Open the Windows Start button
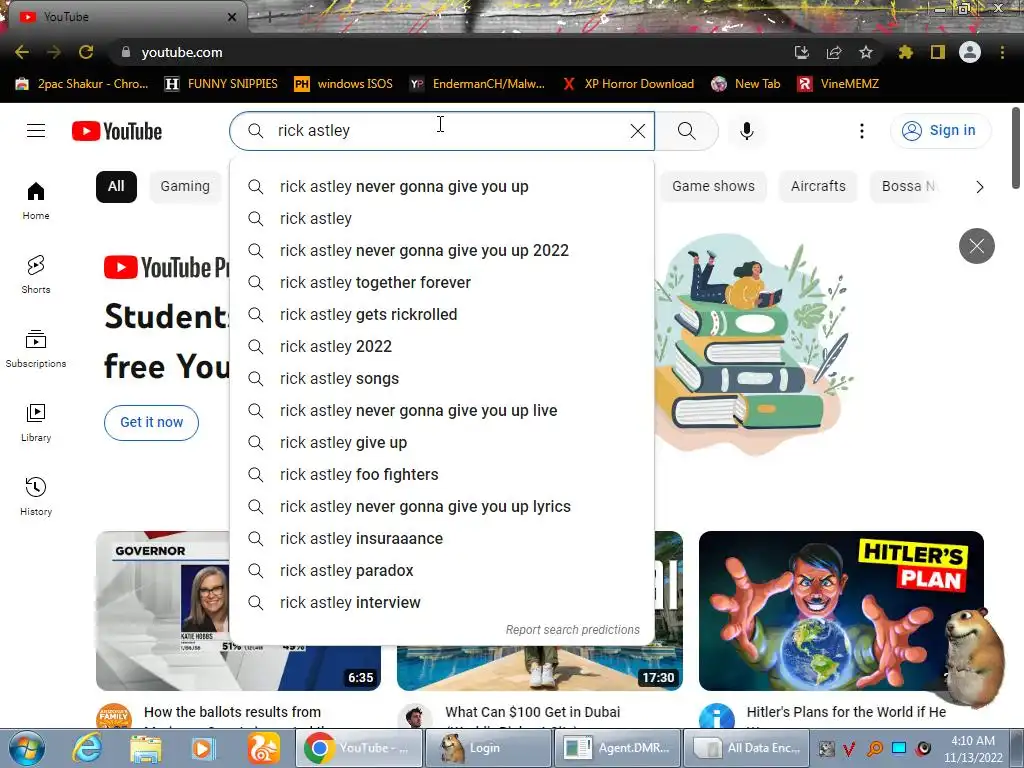This screenshot has height=768, width=1024. (27, 748)
